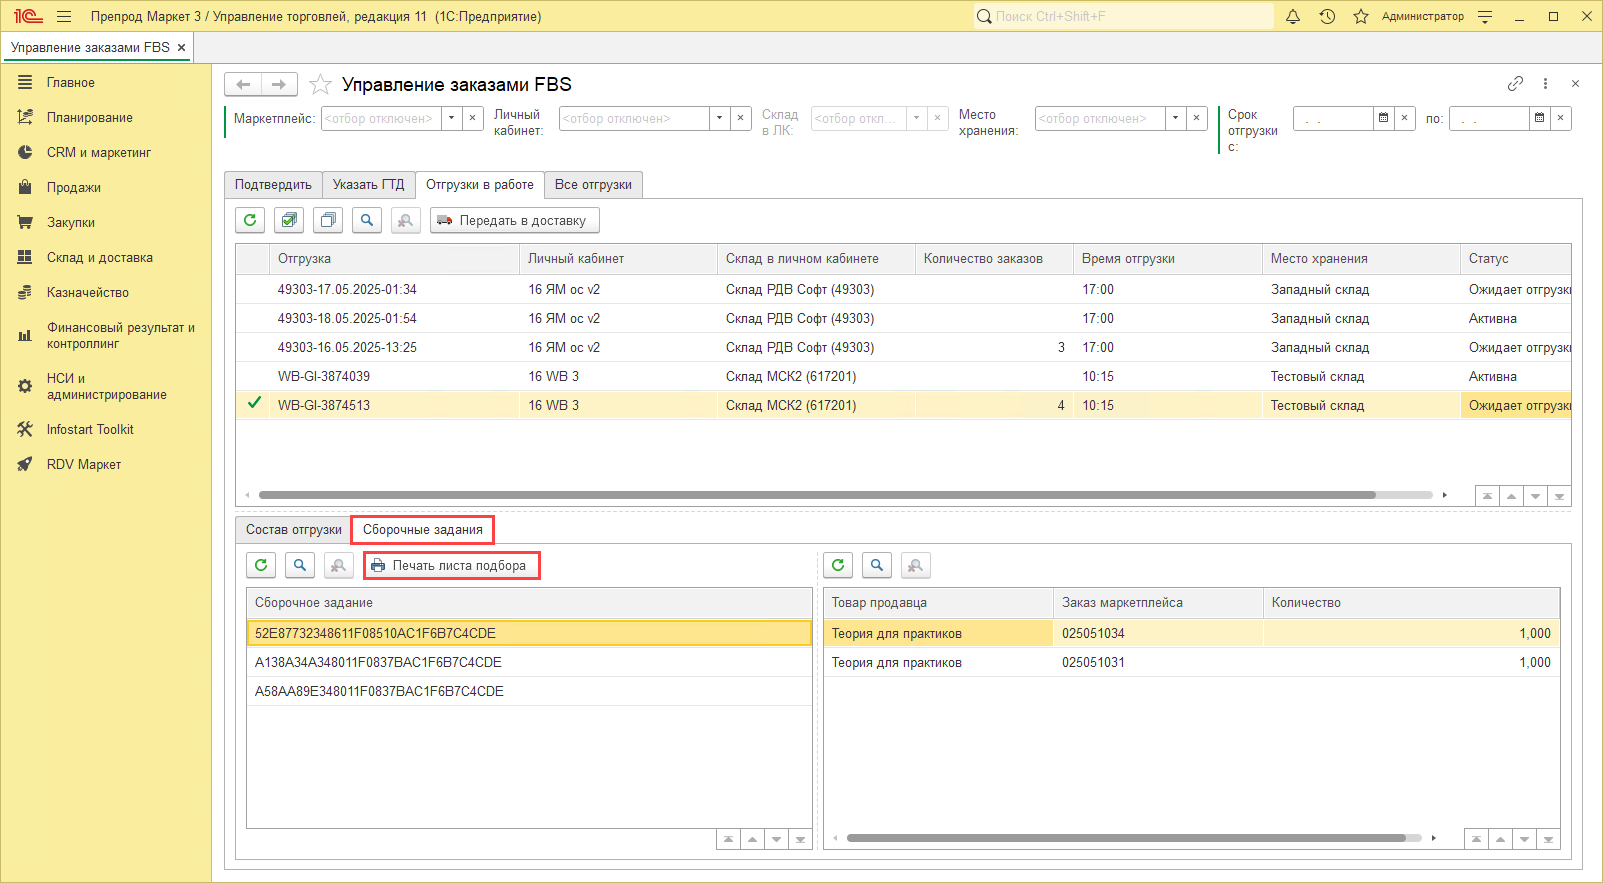The height and width of the screenshot is (883, 1603).
Task: Open the notifications bell icon
Action: (x=1293, y=16)
